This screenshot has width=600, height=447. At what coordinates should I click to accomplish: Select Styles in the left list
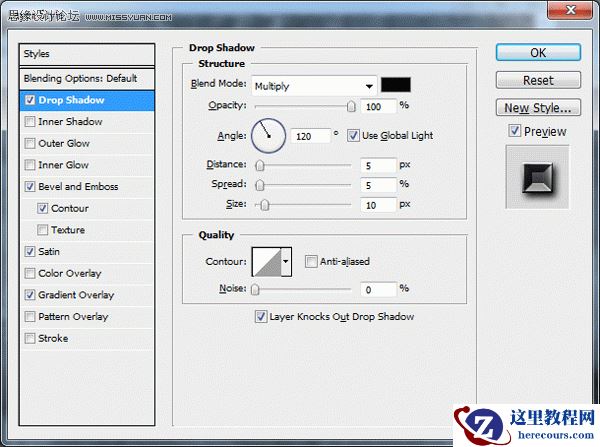tap(87, 54)
